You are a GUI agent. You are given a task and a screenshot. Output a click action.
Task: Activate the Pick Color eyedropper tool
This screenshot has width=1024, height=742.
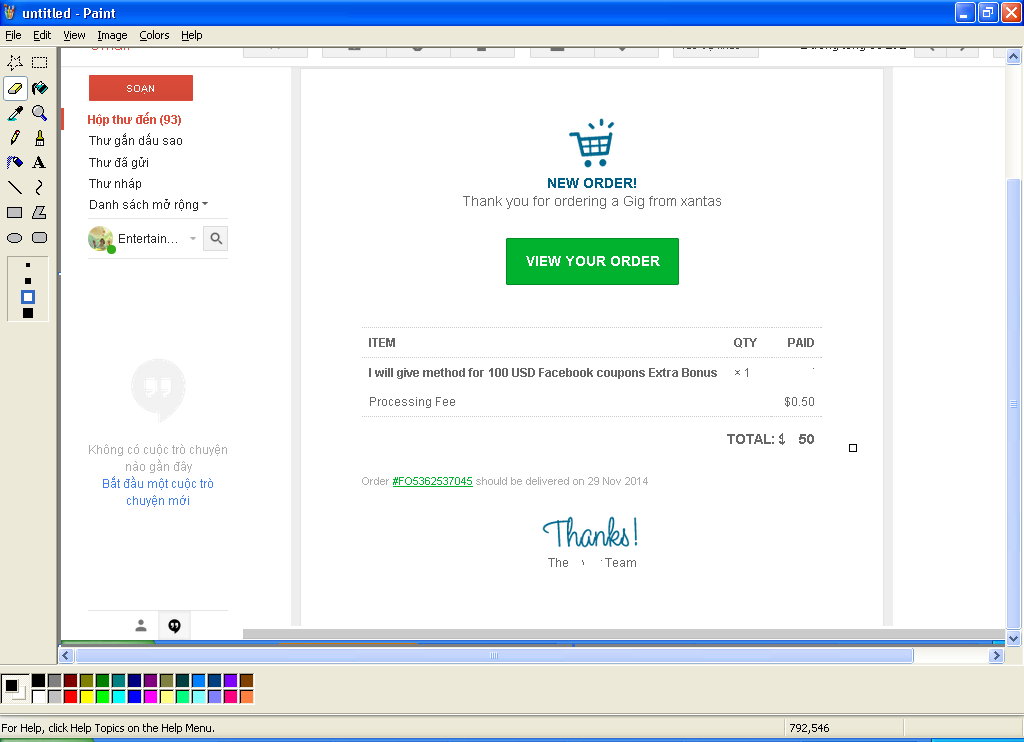pos(14,113)
